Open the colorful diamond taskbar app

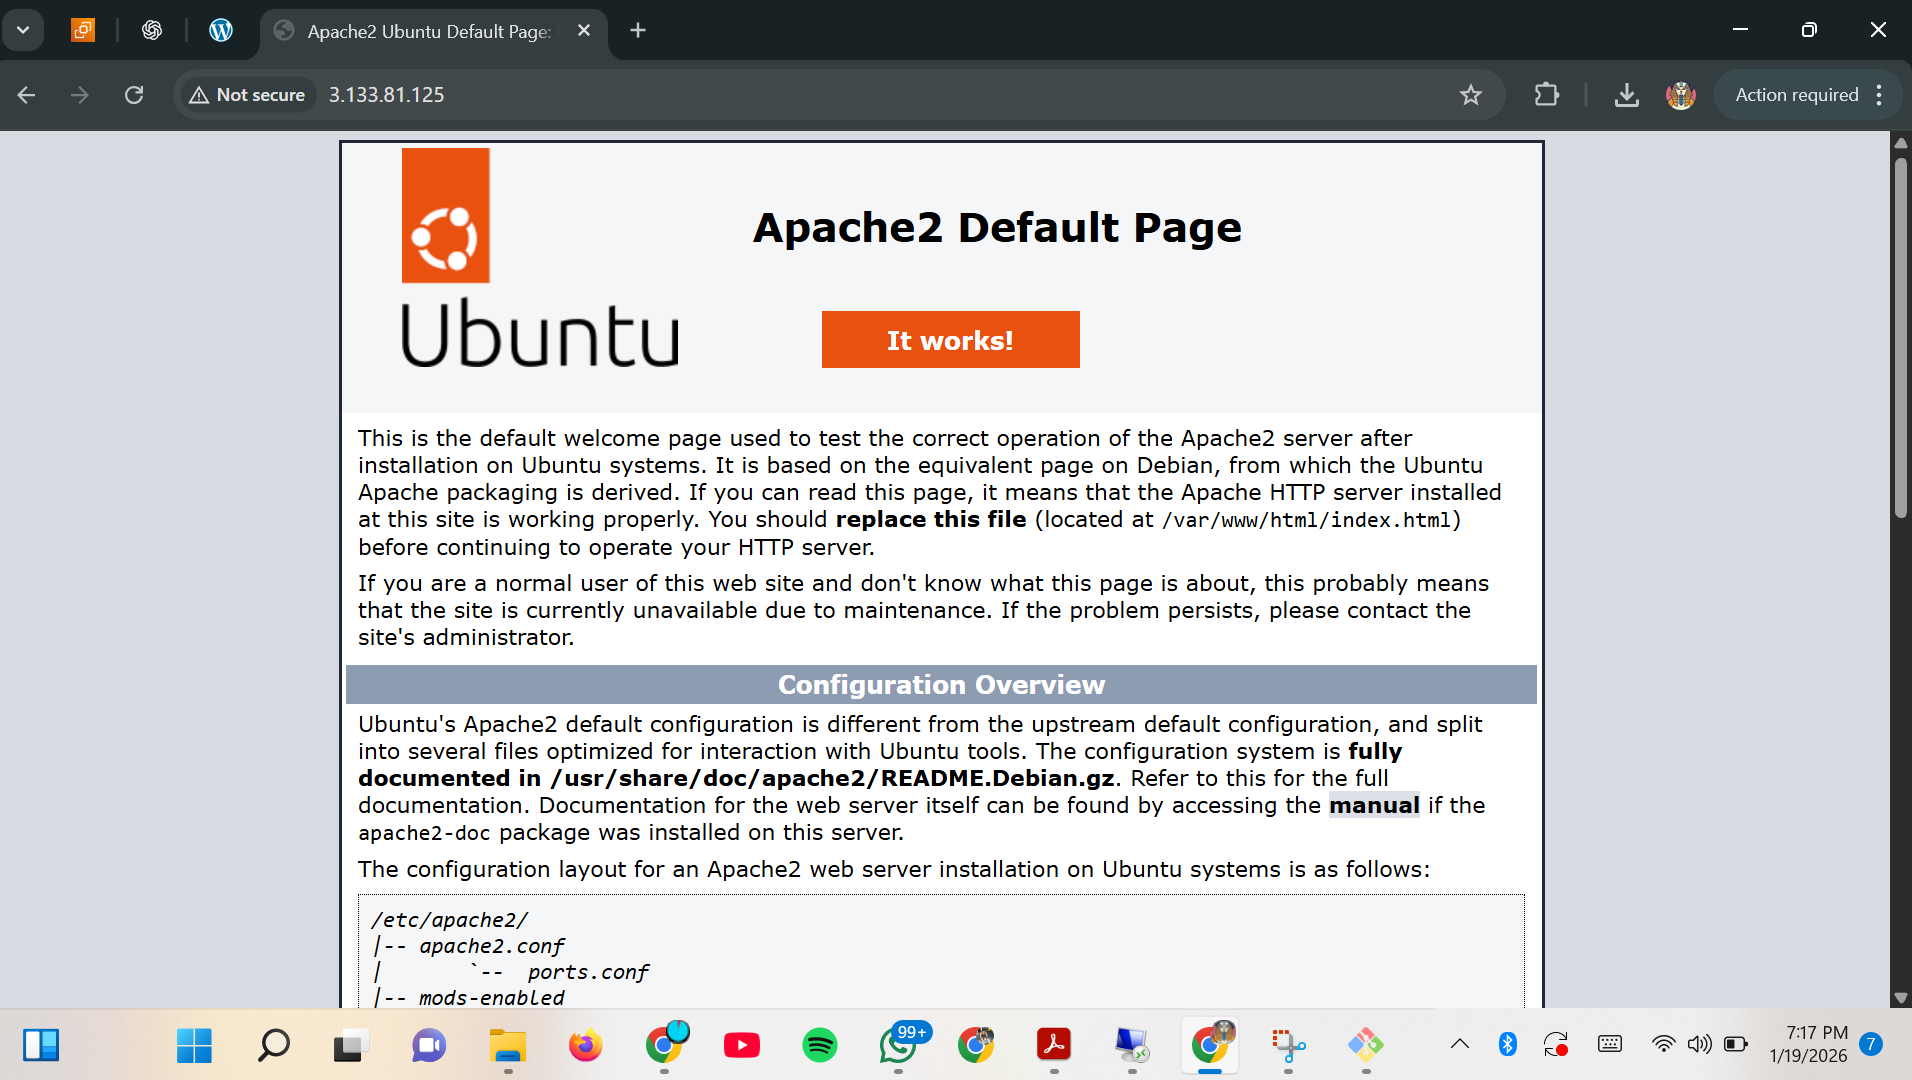pyautogui.click(x=1366, y=1045)
